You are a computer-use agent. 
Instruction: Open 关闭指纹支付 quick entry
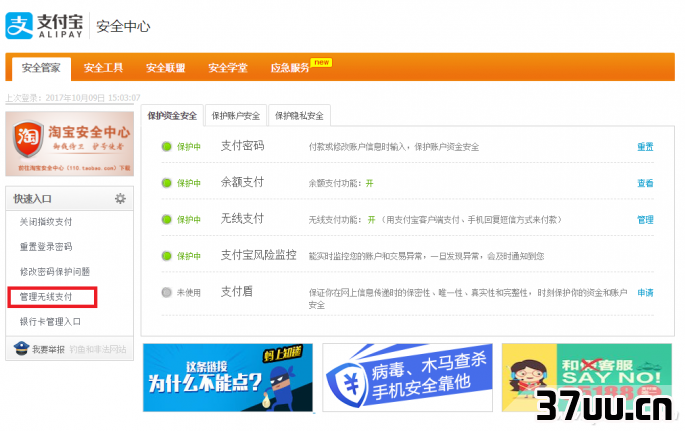[46, 222]
